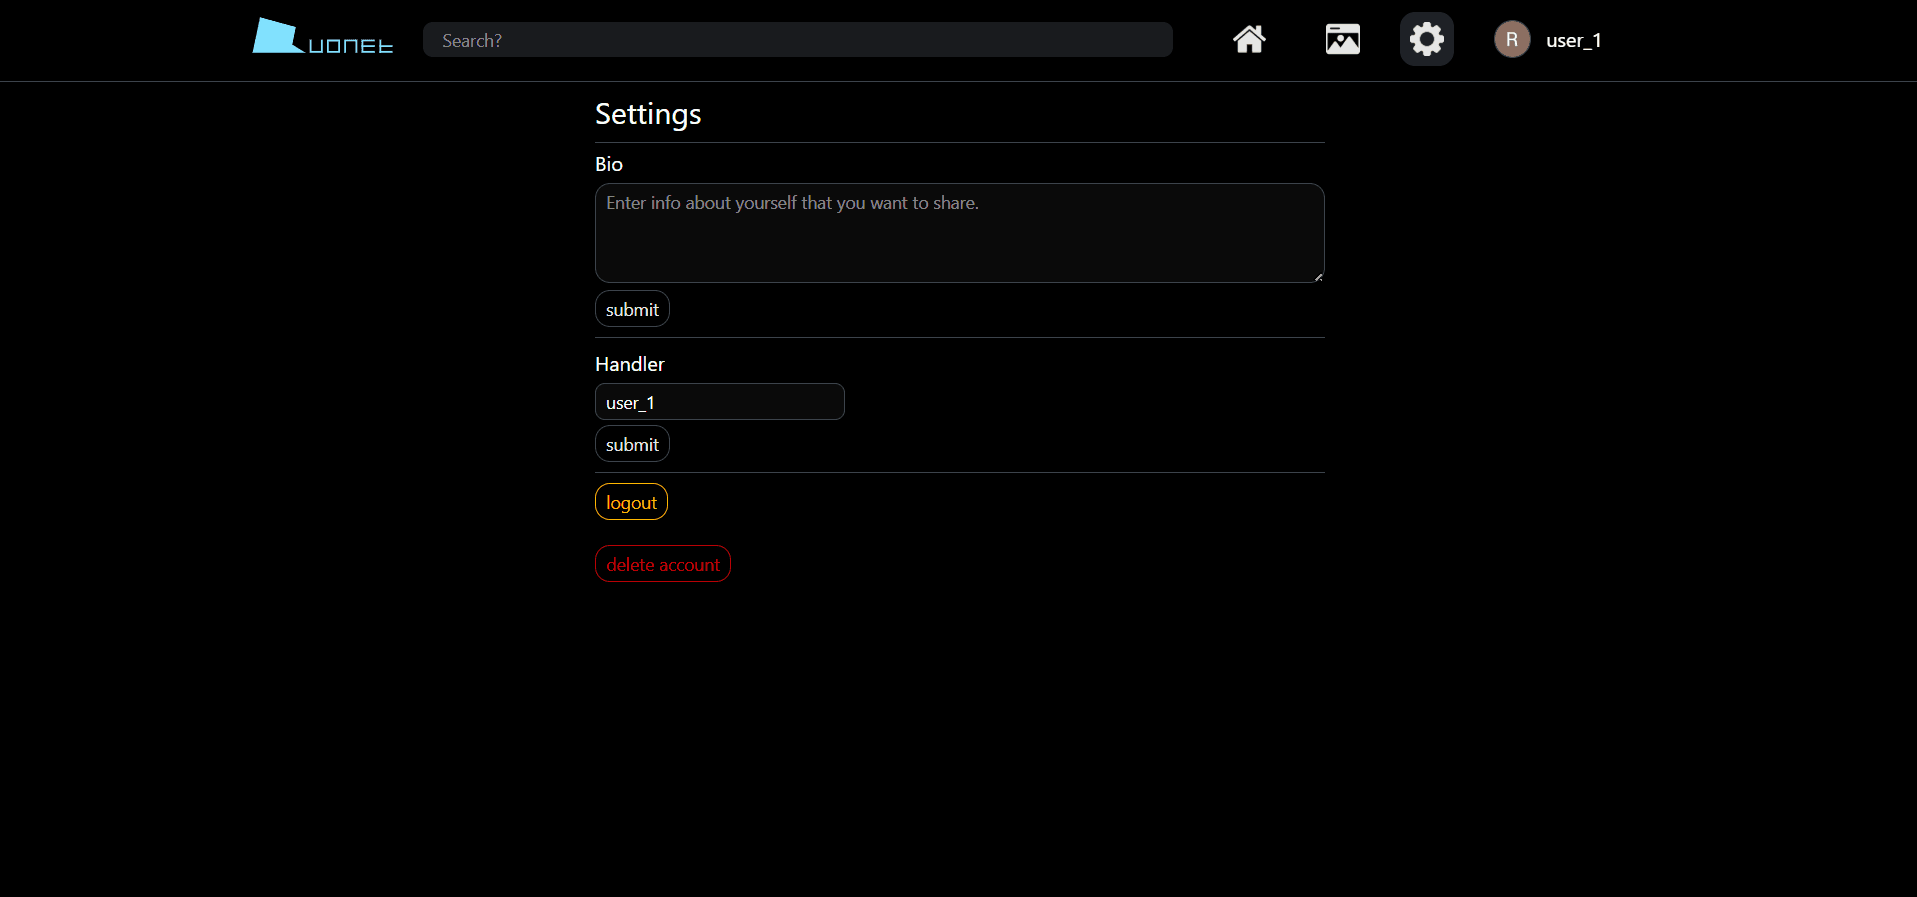This screenshot has width=1917, height=897.
Task: Click the logo wordmark text
Action: point(350,46)
